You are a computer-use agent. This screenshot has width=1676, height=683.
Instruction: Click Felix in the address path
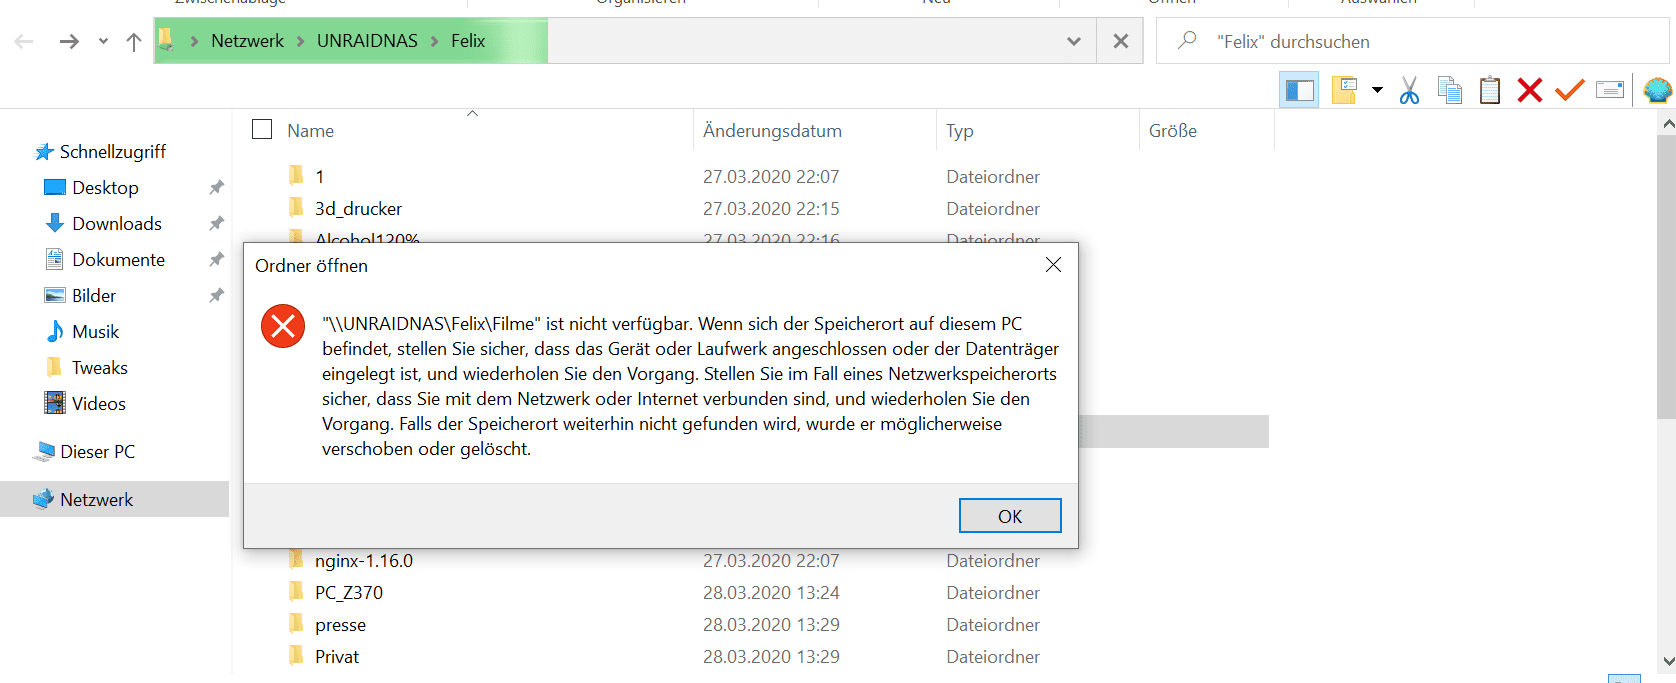click(x=468, y=41)
